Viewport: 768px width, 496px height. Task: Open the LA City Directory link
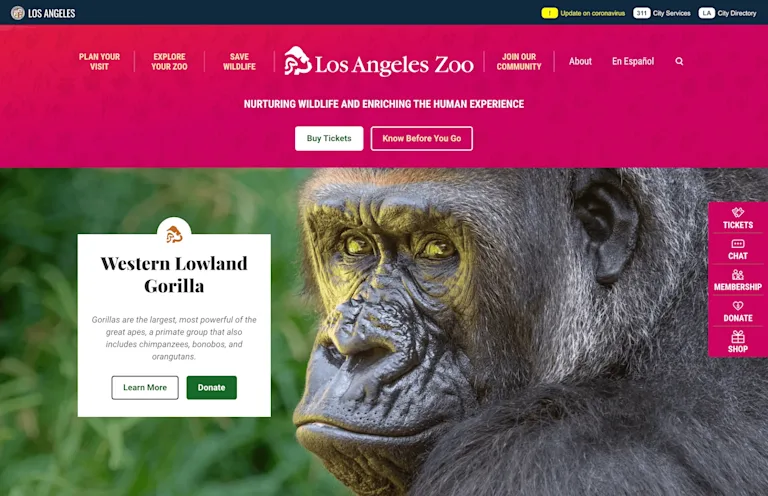click(727, 13)
